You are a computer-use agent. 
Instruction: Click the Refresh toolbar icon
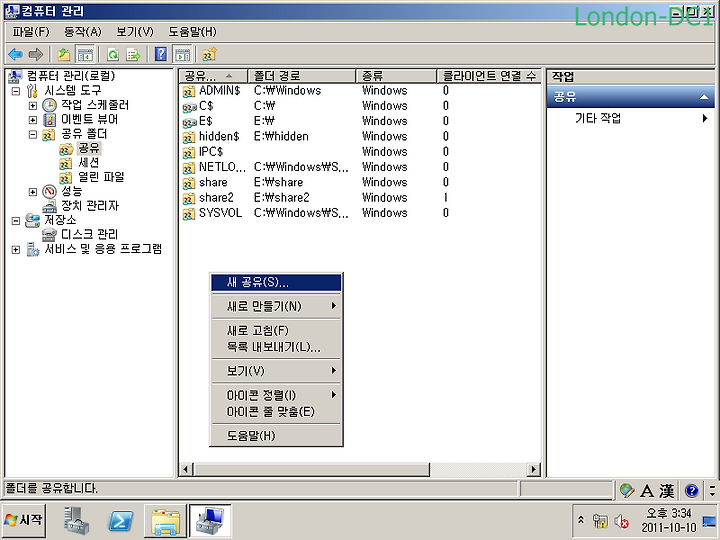tap(113, 55)
